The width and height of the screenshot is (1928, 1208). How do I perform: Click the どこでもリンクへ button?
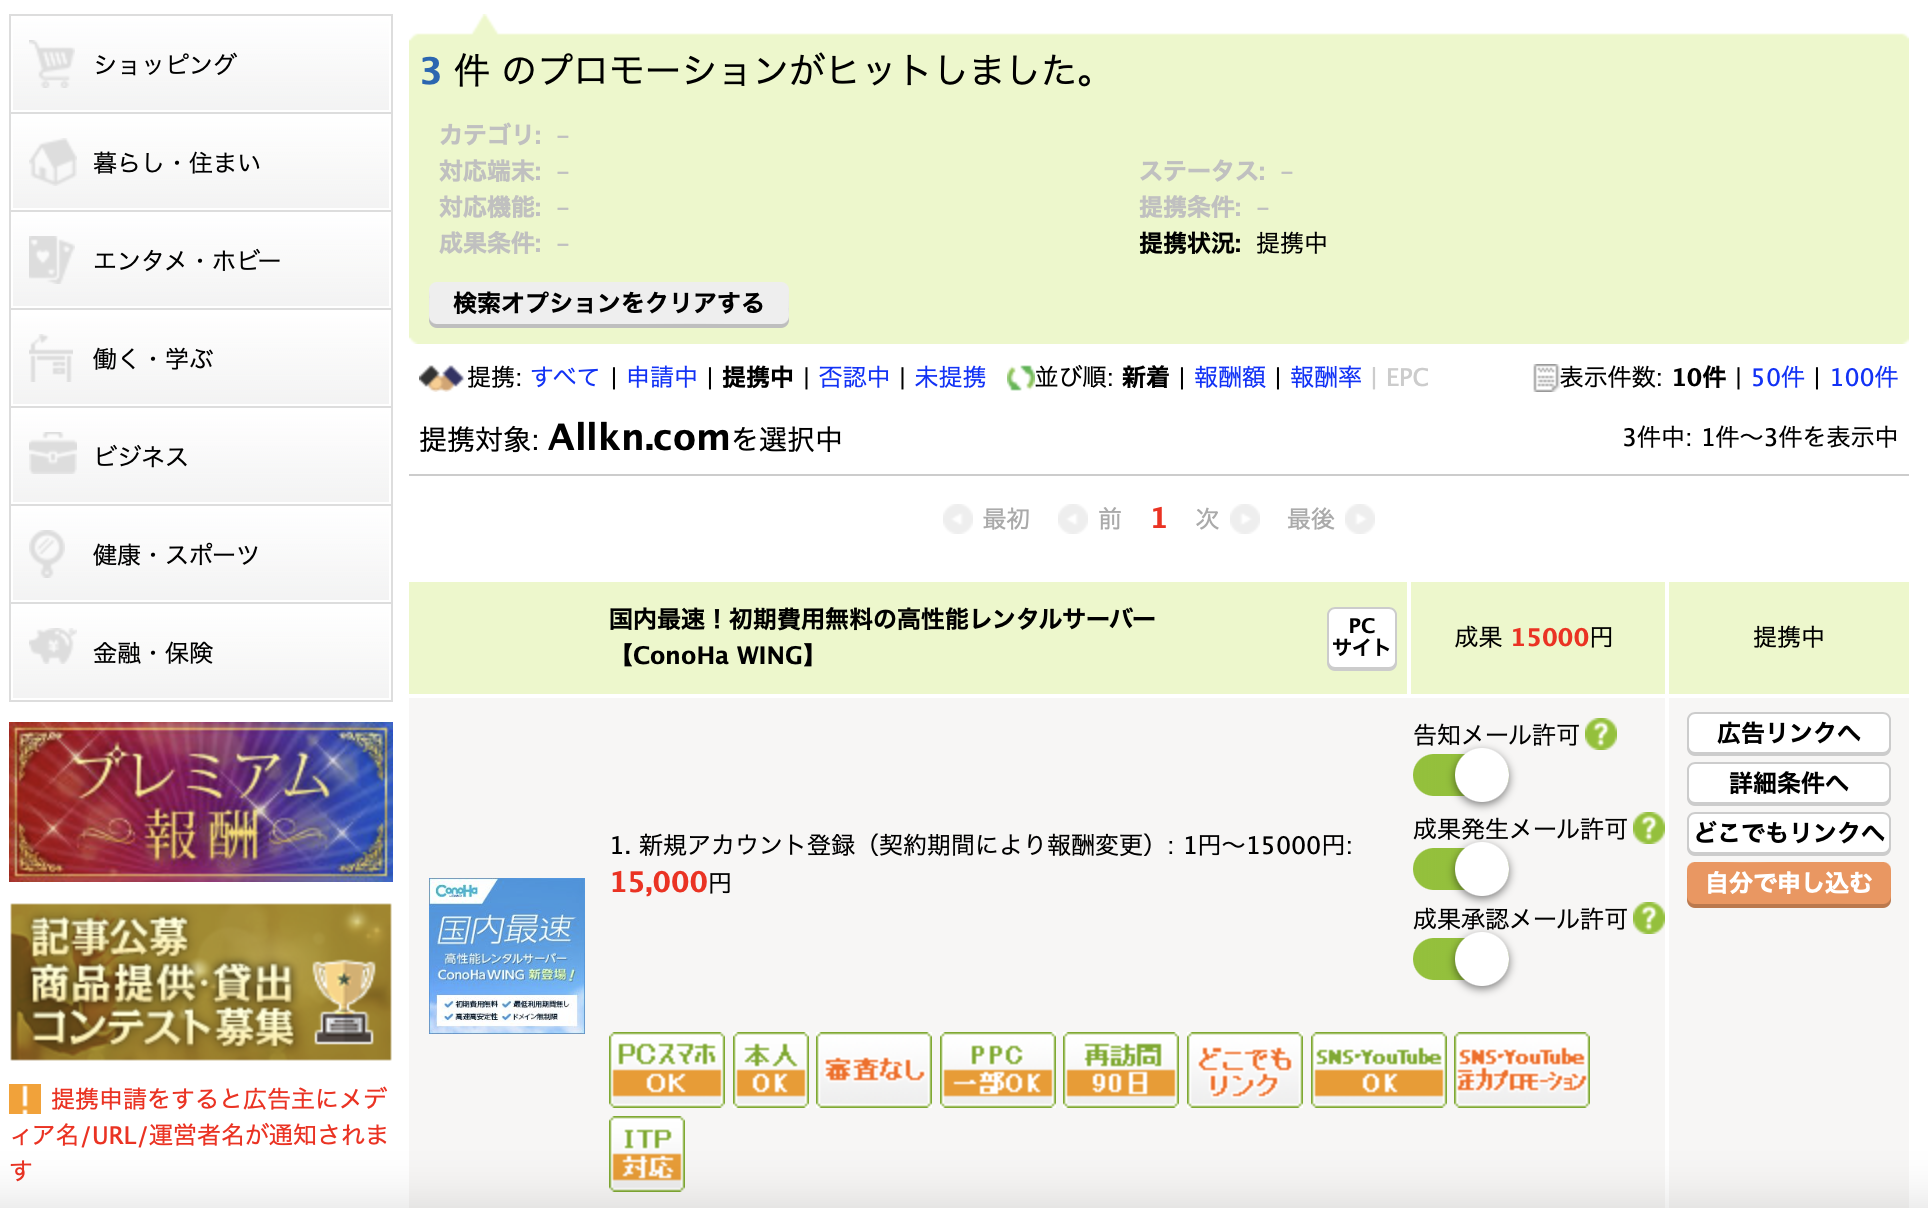(x=1788, y=832)
